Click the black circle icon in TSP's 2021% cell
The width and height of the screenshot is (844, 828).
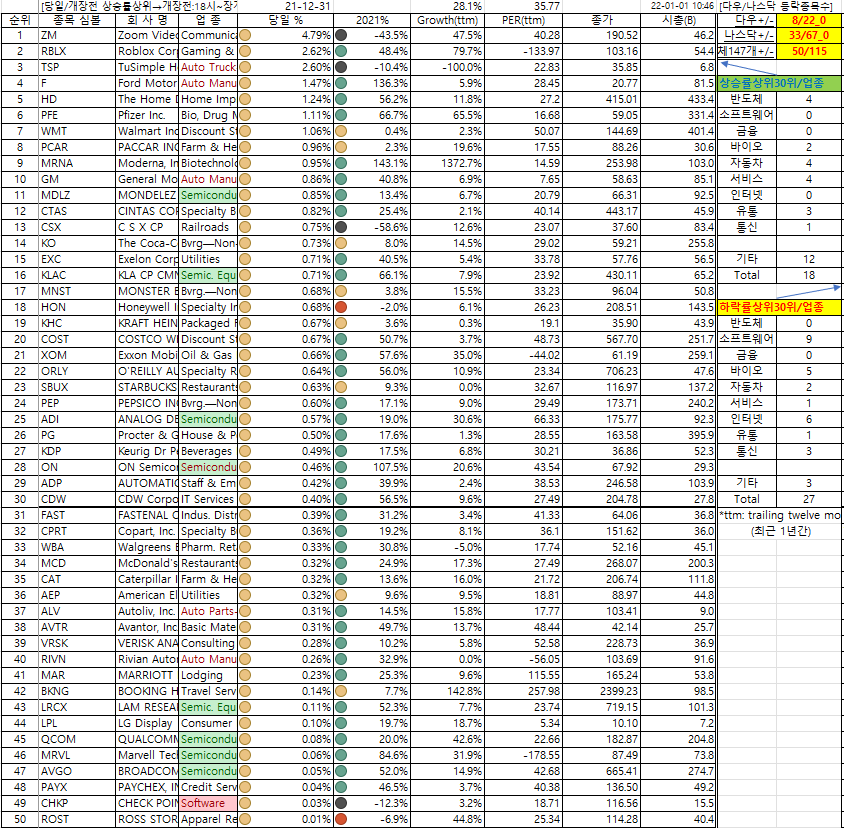point(341,67)
